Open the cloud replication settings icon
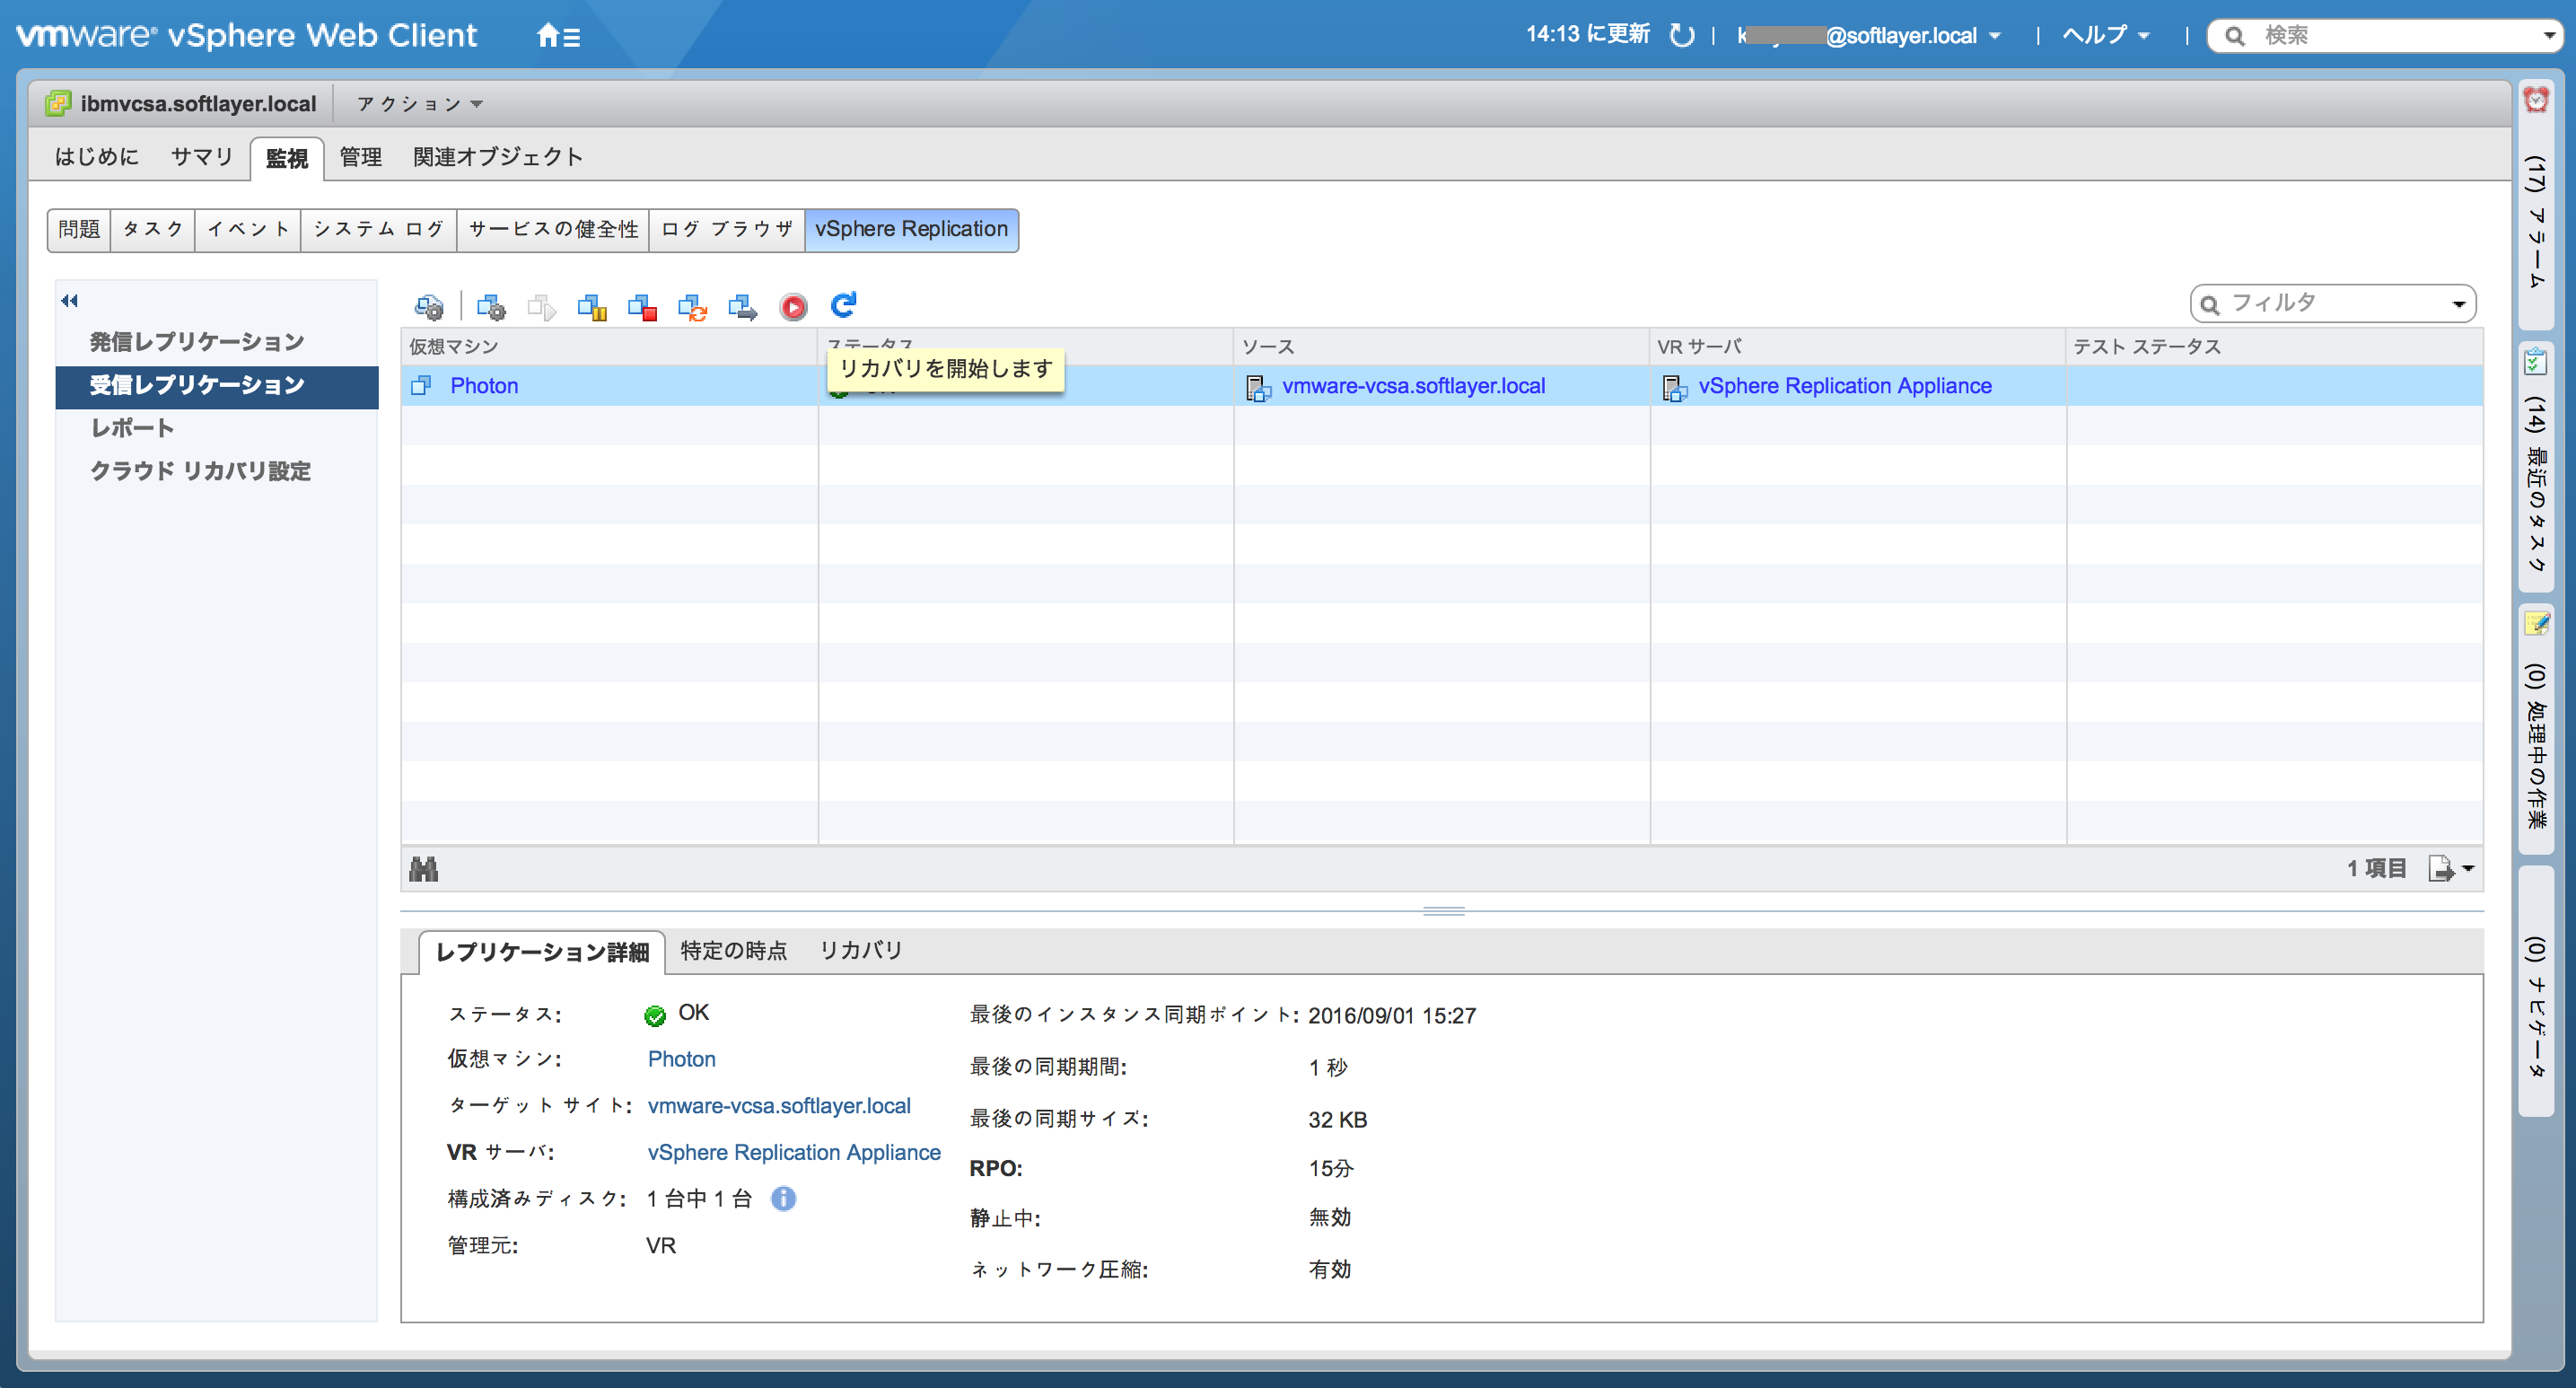 tap(429, 307)
